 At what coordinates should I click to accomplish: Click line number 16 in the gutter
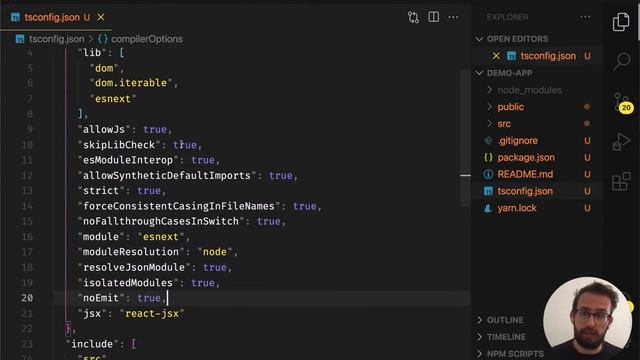click(27, 237)
